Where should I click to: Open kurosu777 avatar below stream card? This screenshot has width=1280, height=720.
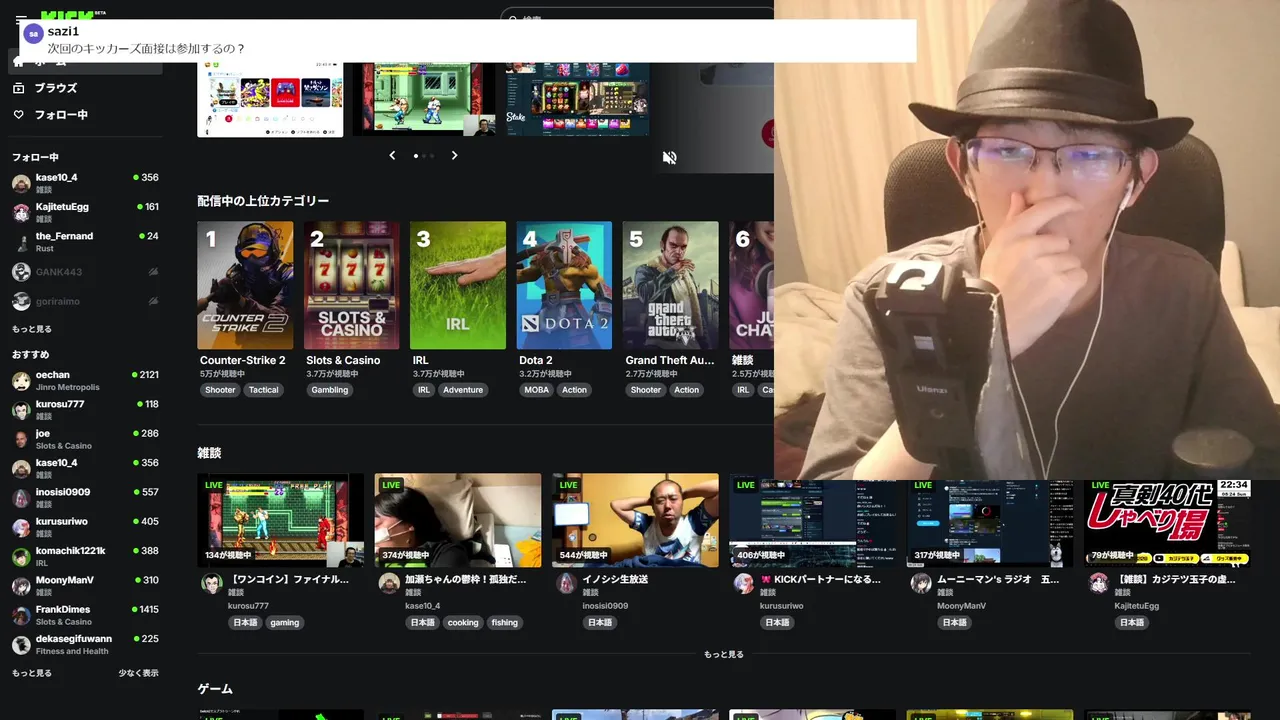pyautogui.click(x=211, y=584)
